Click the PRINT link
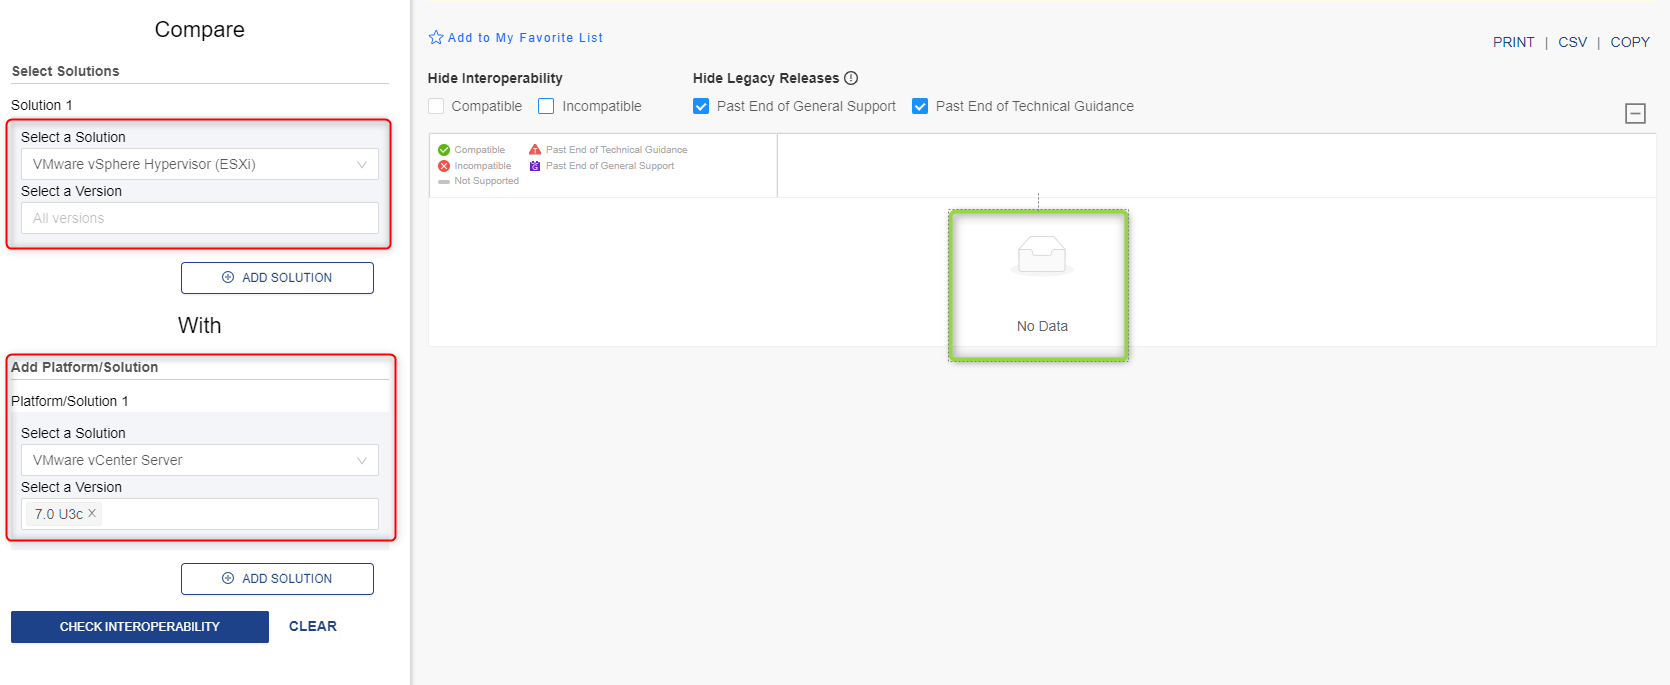 point(1513,42)
